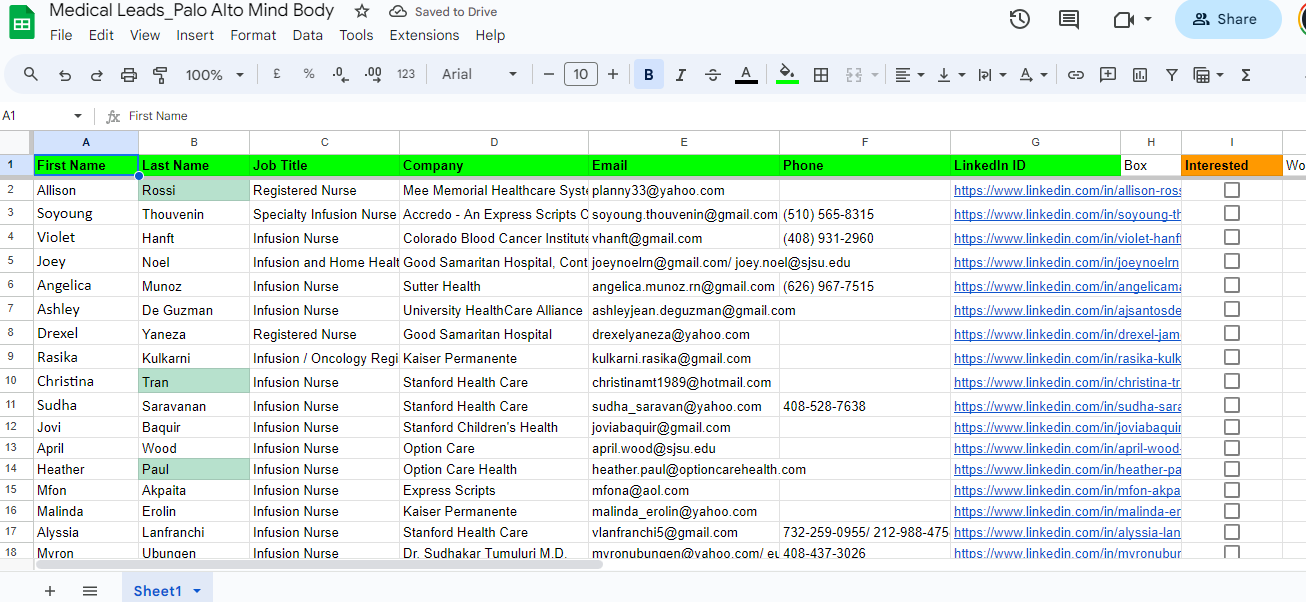Check Interested box for Allison Rossi

click(x=1231, y=190)
